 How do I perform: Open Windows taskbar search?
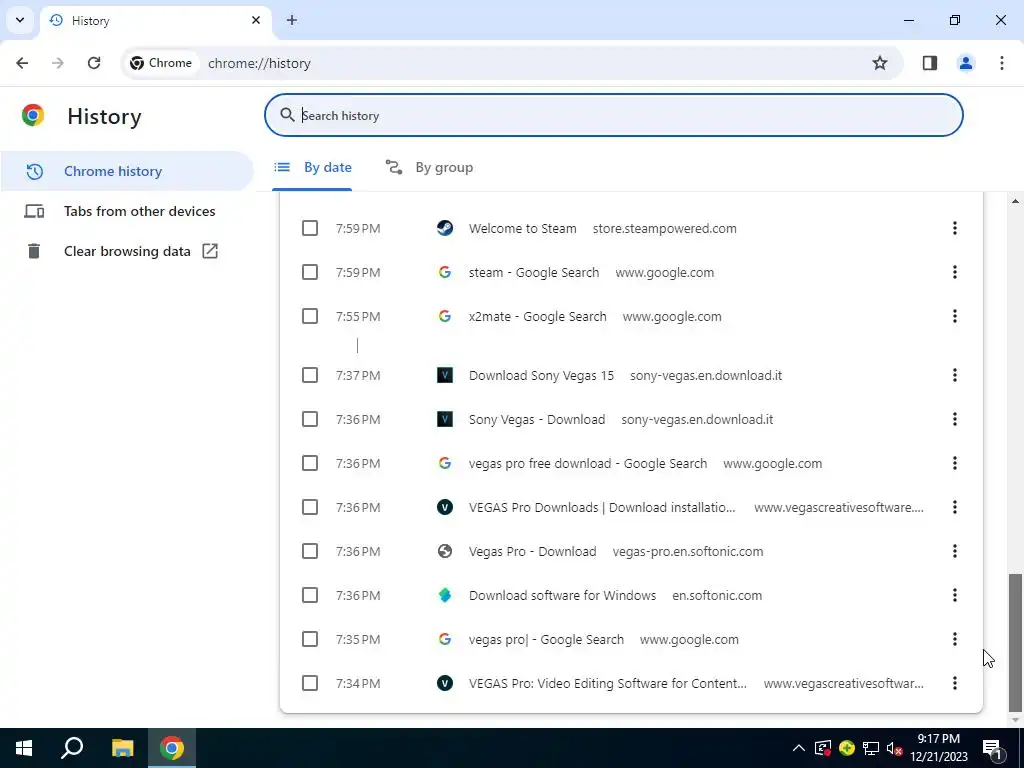[72, 748]
